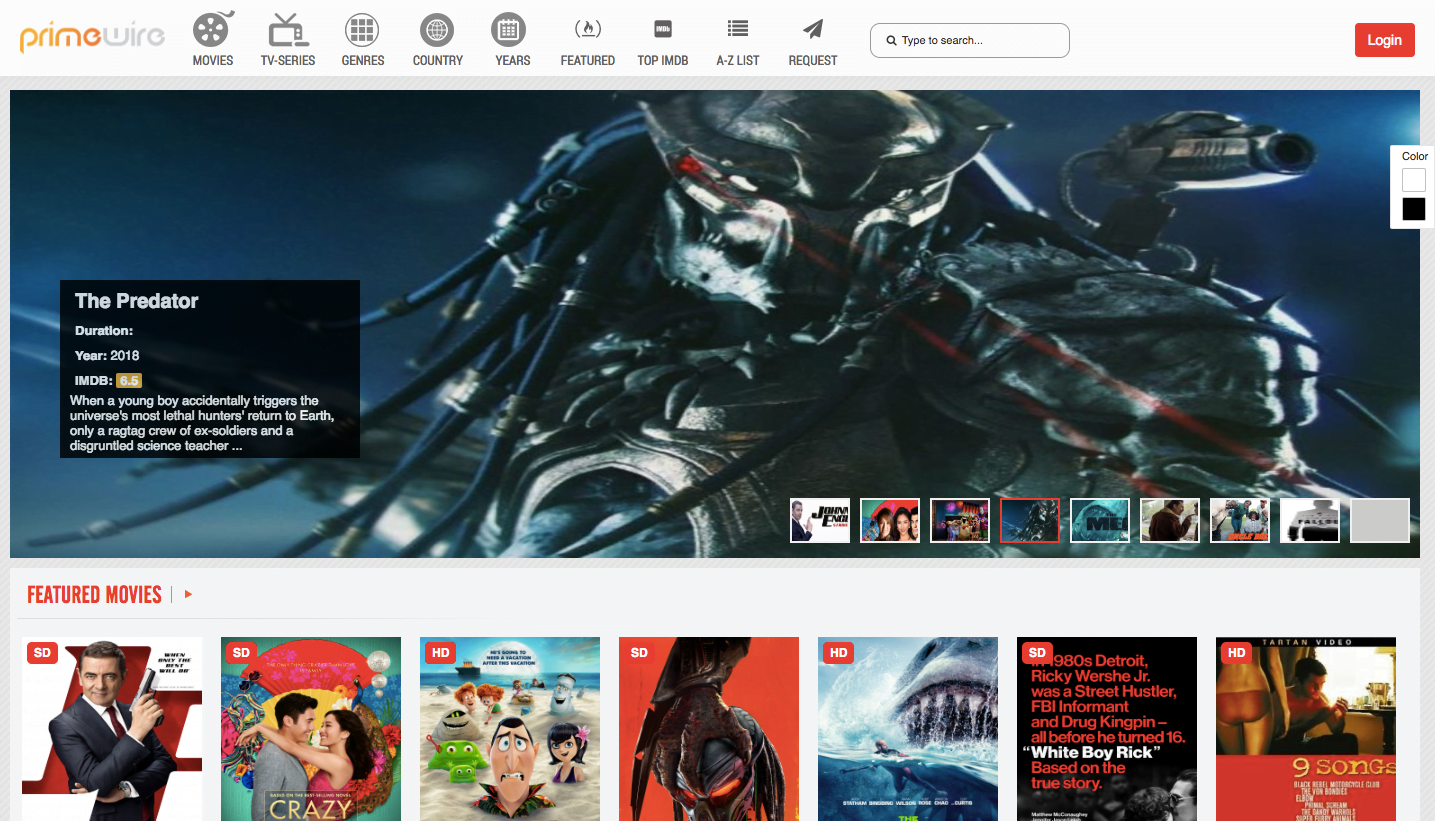Open the shark movie poster
Image resolution: width=1435 pixels, height=821 pixels.
908,729
